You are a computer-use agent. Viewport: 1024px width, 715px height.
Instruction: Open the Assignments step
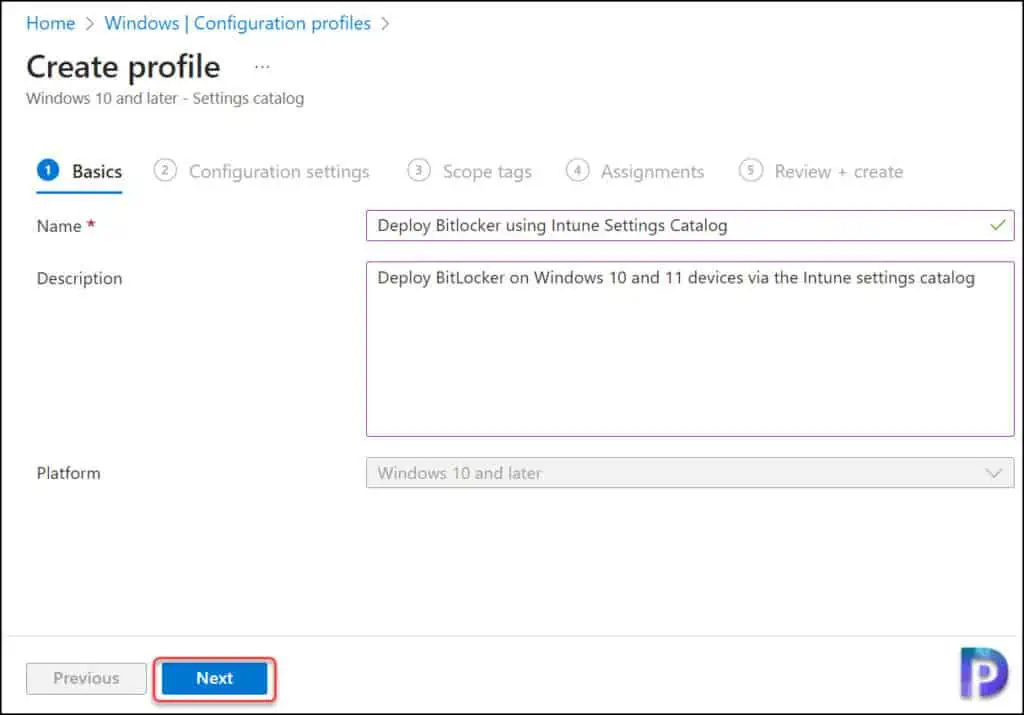click(x=635, y=171)
